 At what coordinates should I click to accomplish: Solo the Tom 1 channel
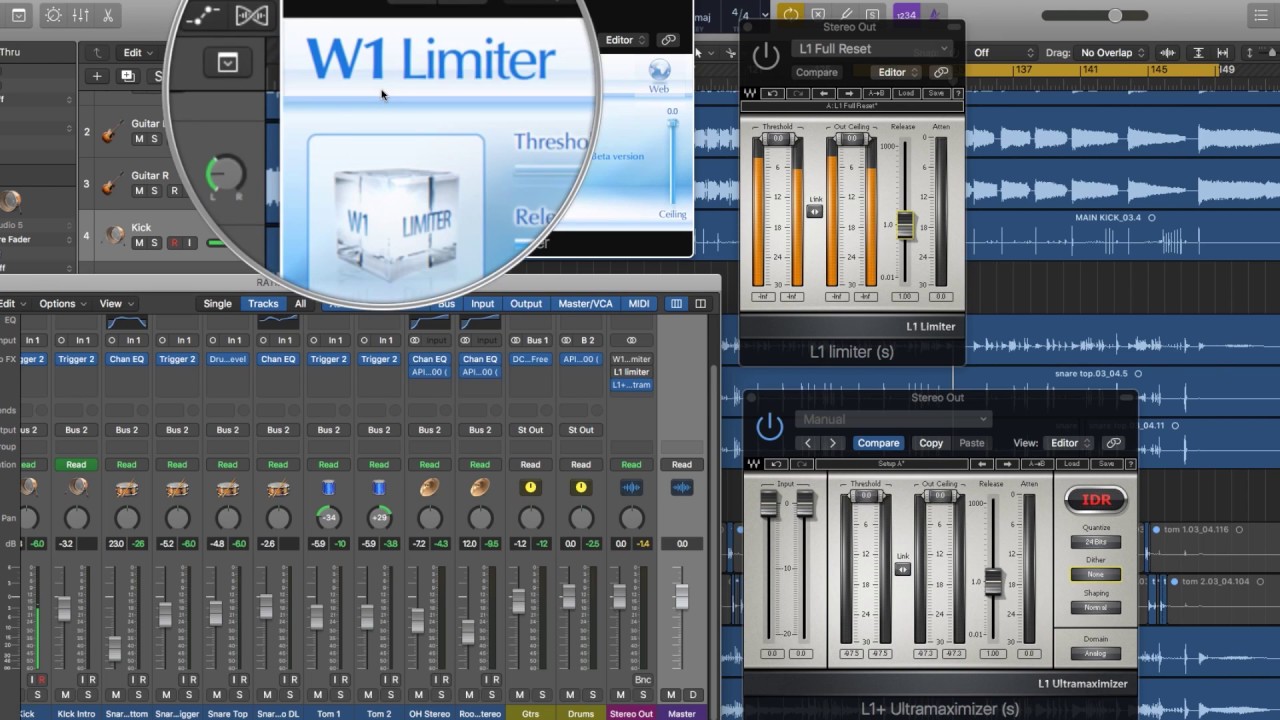click(x=340, y=694)
